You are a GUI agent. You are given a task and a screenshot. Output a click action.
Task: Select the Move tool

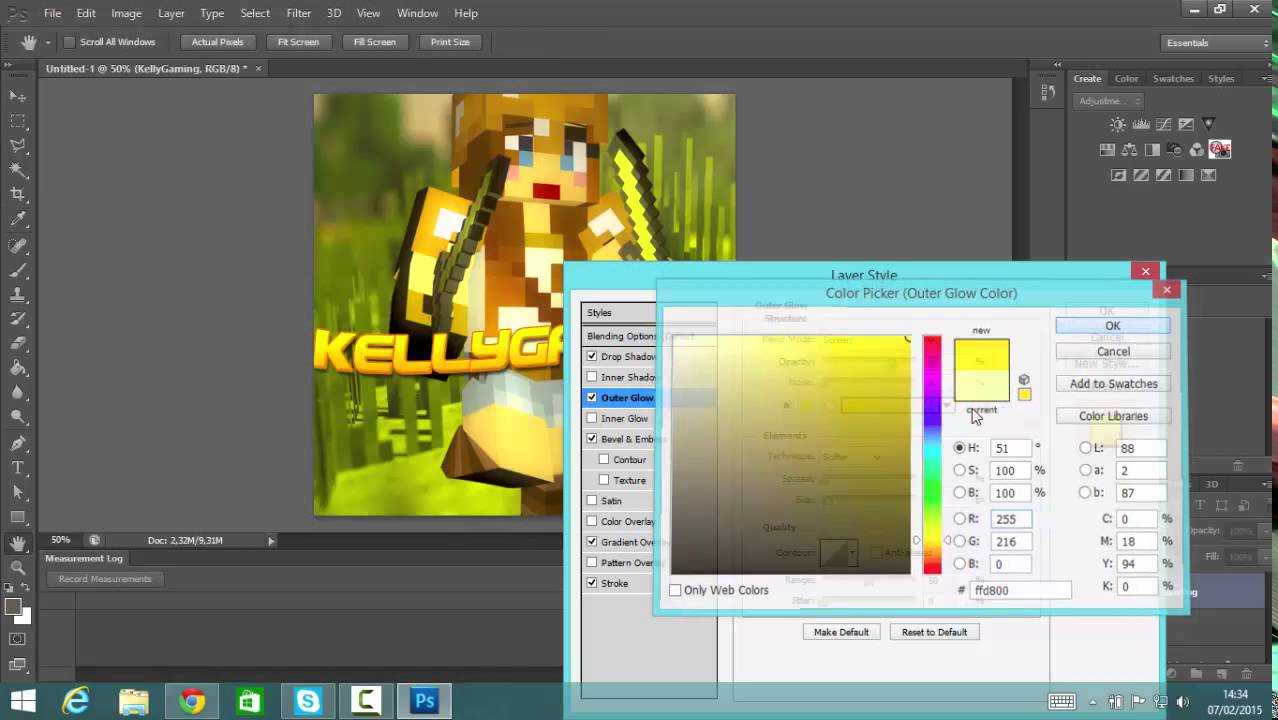coord(18,96)
